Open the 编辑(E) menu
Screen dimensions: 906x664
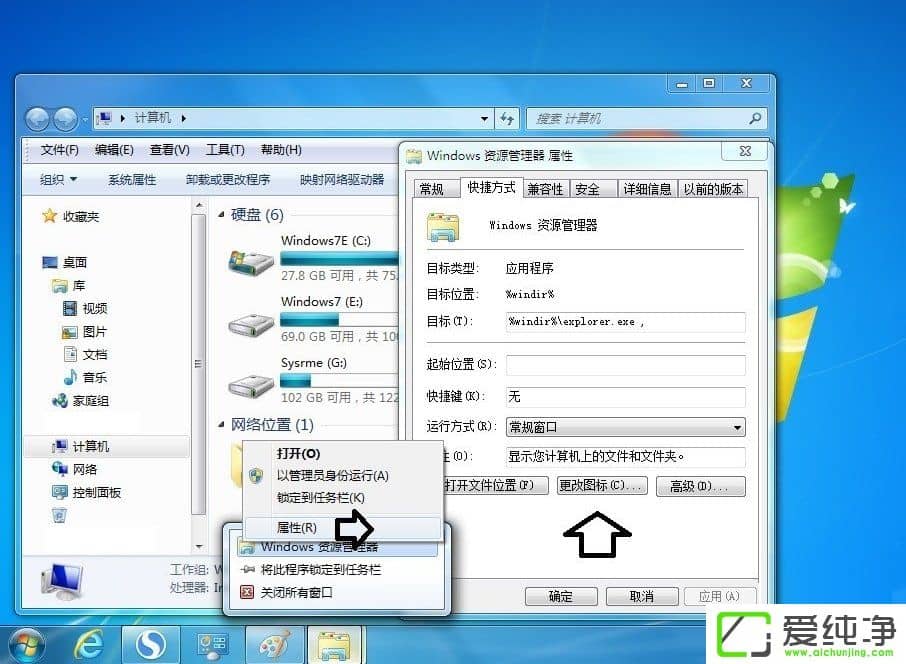click(x=114, y=150)
